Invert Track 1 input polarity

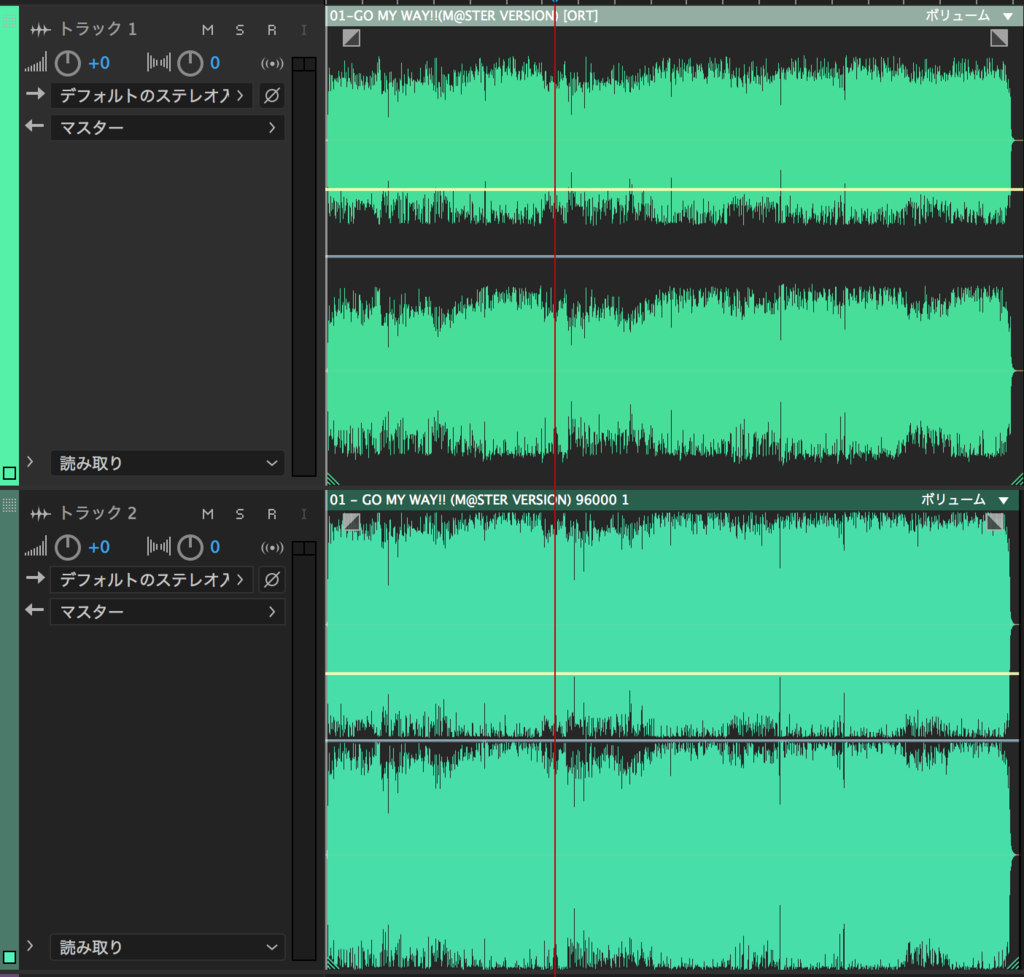272,96
